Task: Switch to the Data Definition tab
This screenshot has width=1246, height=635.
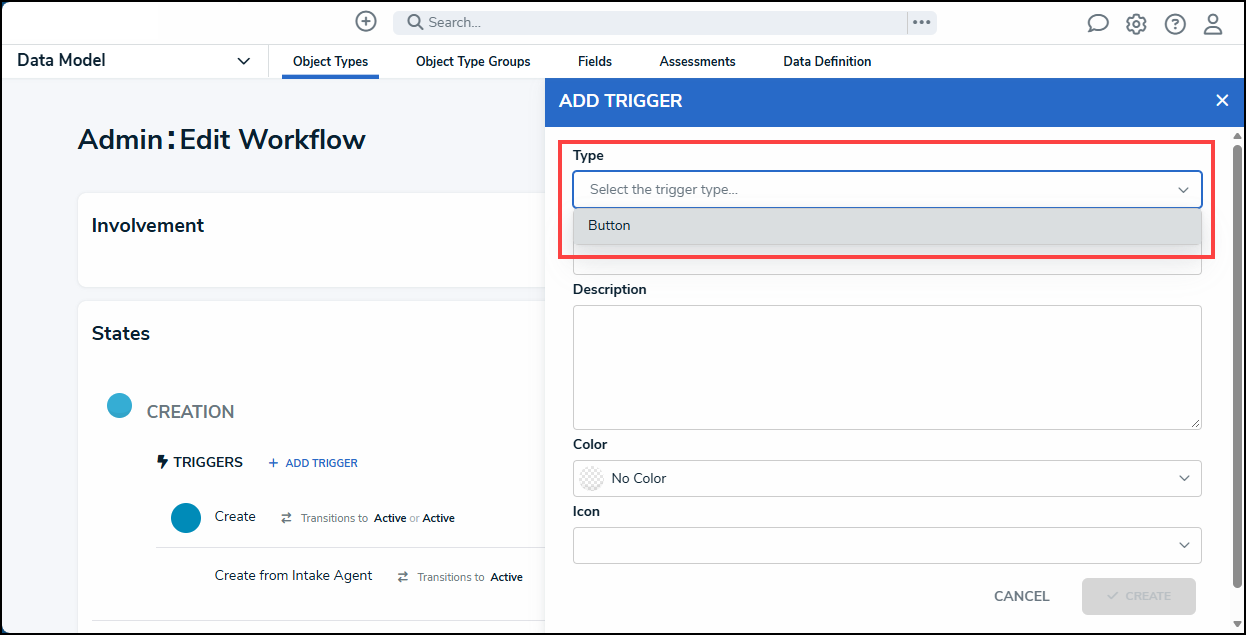Action: [827, 61]
